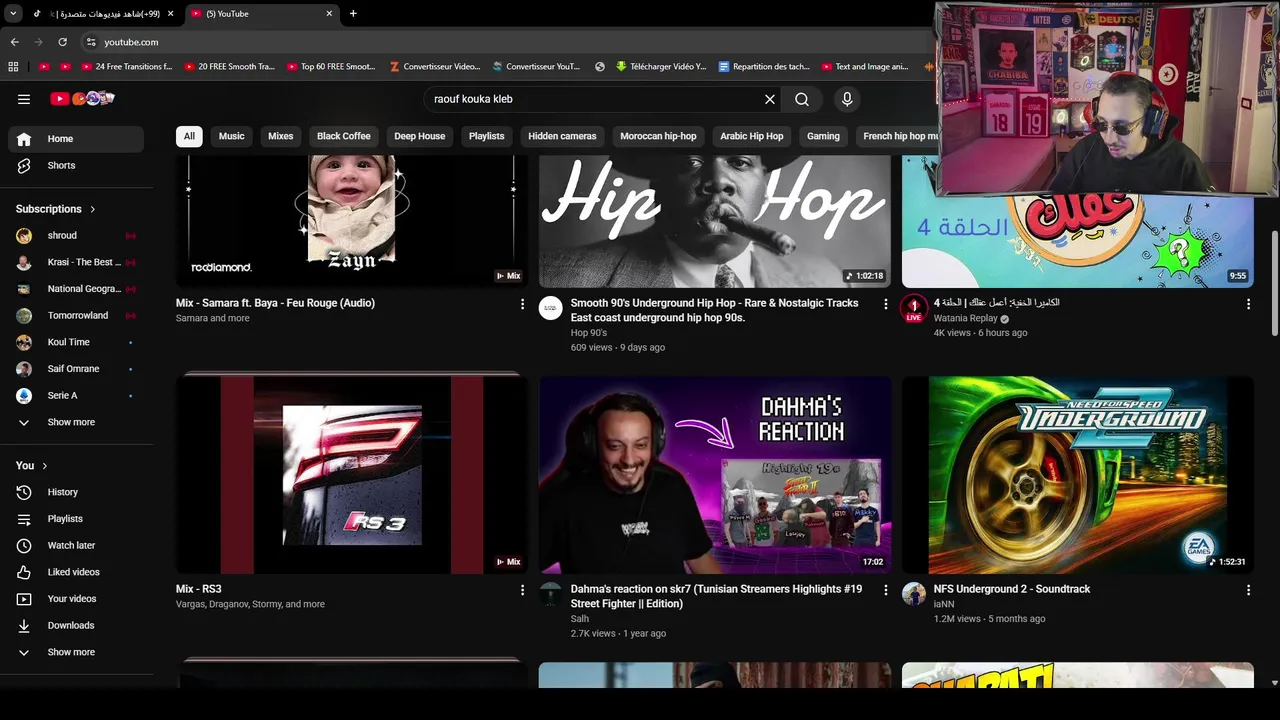1280x720 pixels.
Task: Go to Home in sidebar
Action: point(76,139)
